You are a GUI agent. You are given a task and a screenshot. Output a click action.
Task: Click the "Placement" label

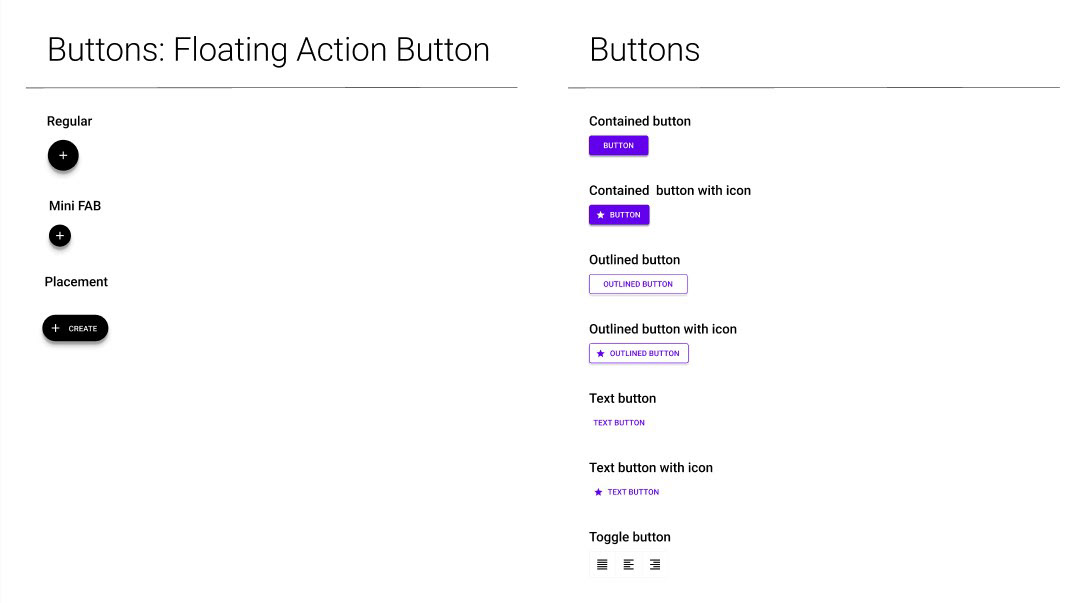(76, 281)
